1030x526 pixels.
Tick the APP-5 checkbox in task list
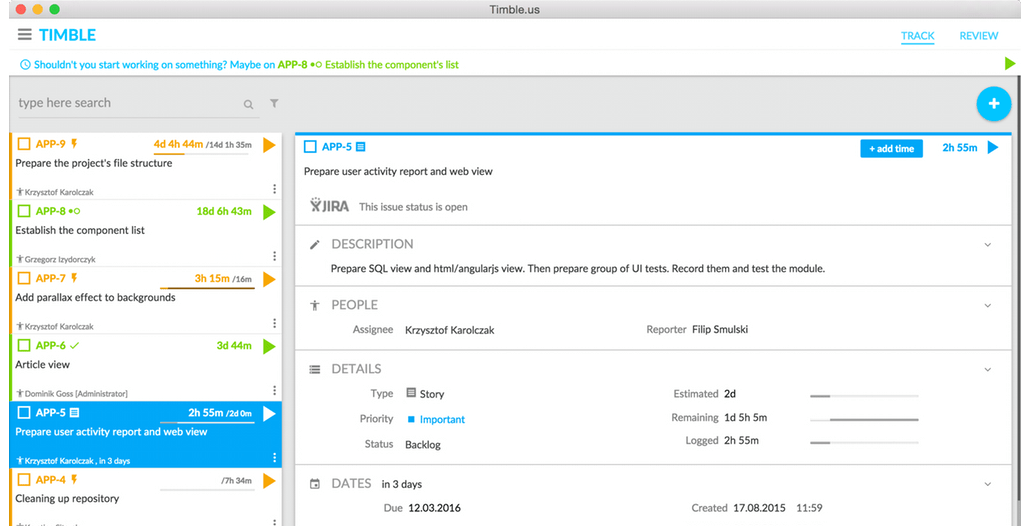point(24,412)
